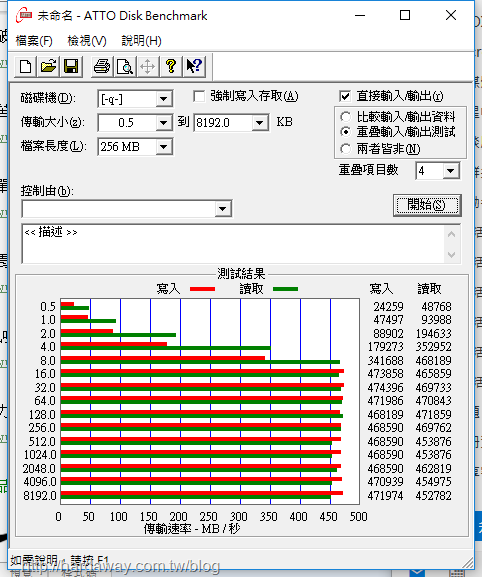Toggle 直接輸入/輸出 checkbox
This screenshot has width=482, height=577.
(x=345, y=96)
